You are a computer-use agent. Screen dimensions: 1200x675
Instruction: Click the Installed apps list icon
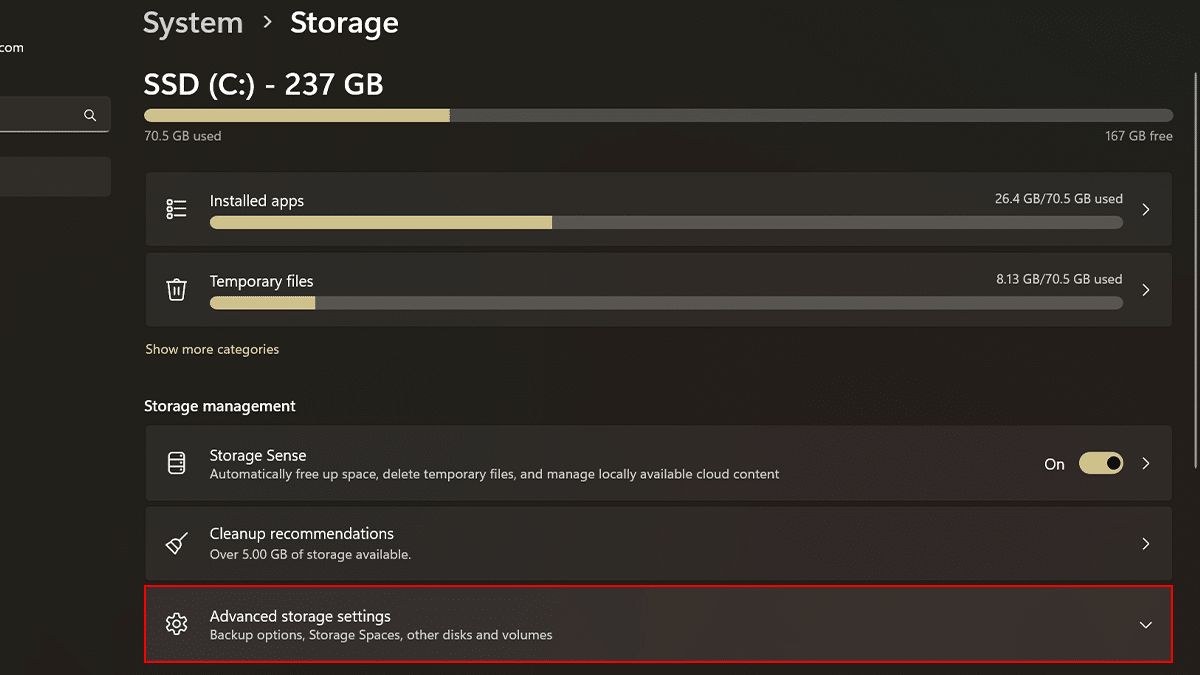(x=177, y=209)
